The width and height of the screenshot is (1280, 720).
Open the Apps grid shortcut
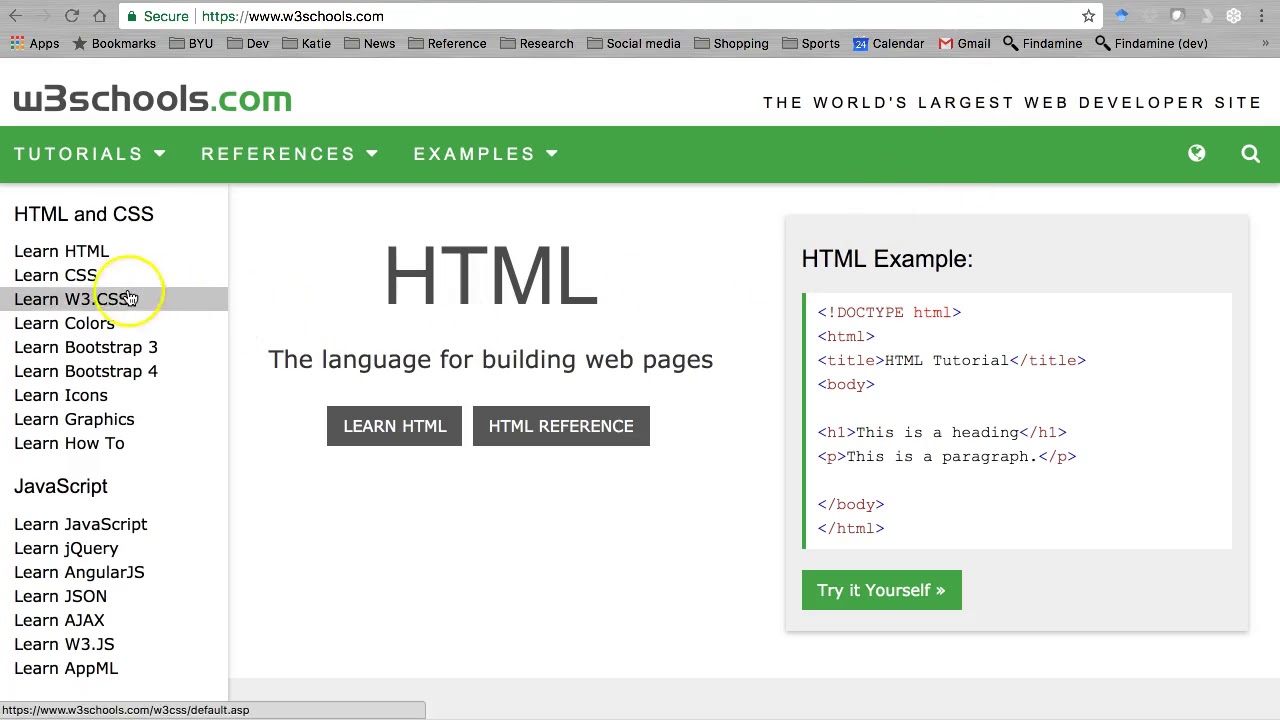coord(35,43)
